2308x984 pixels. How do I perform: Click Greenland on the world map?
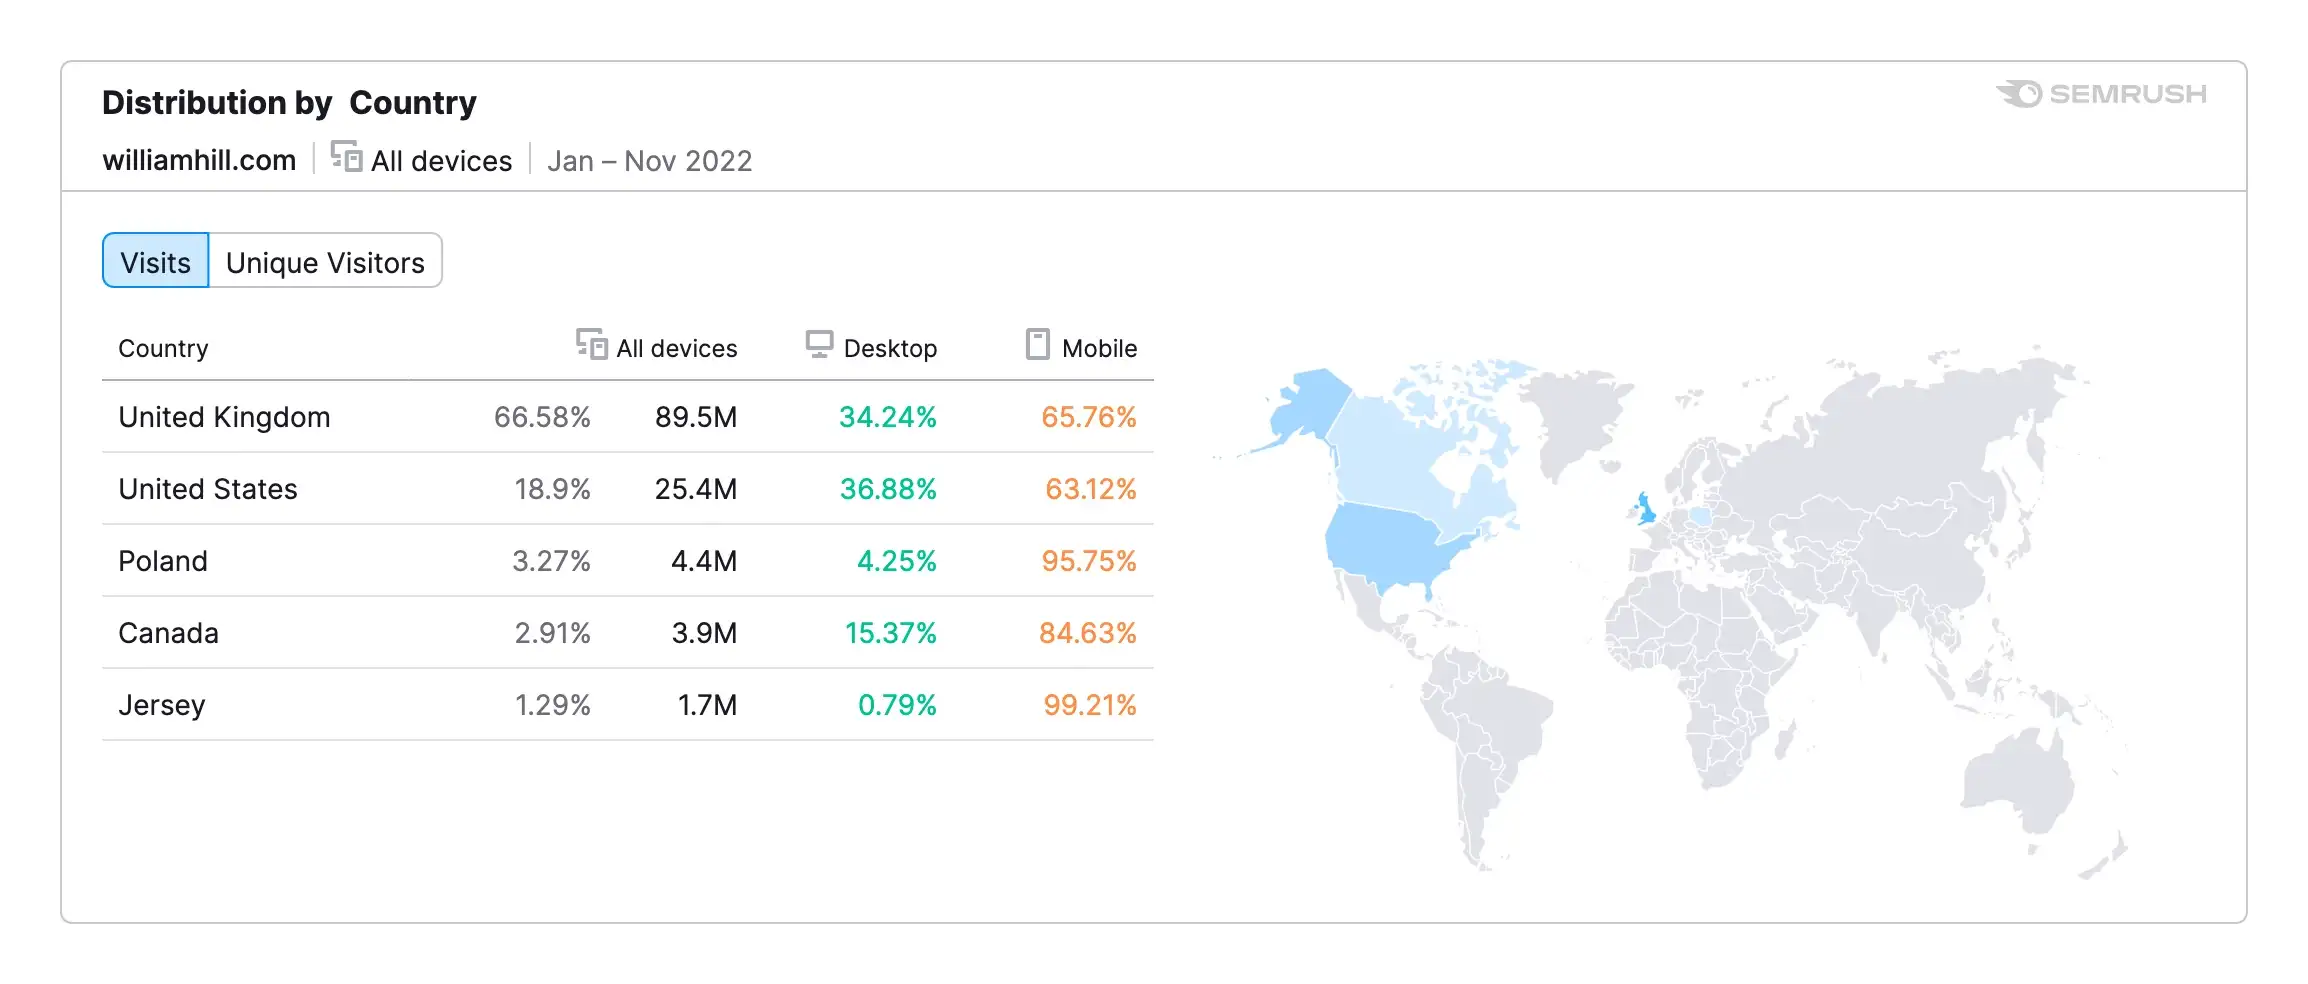[x=1577, y=420]
